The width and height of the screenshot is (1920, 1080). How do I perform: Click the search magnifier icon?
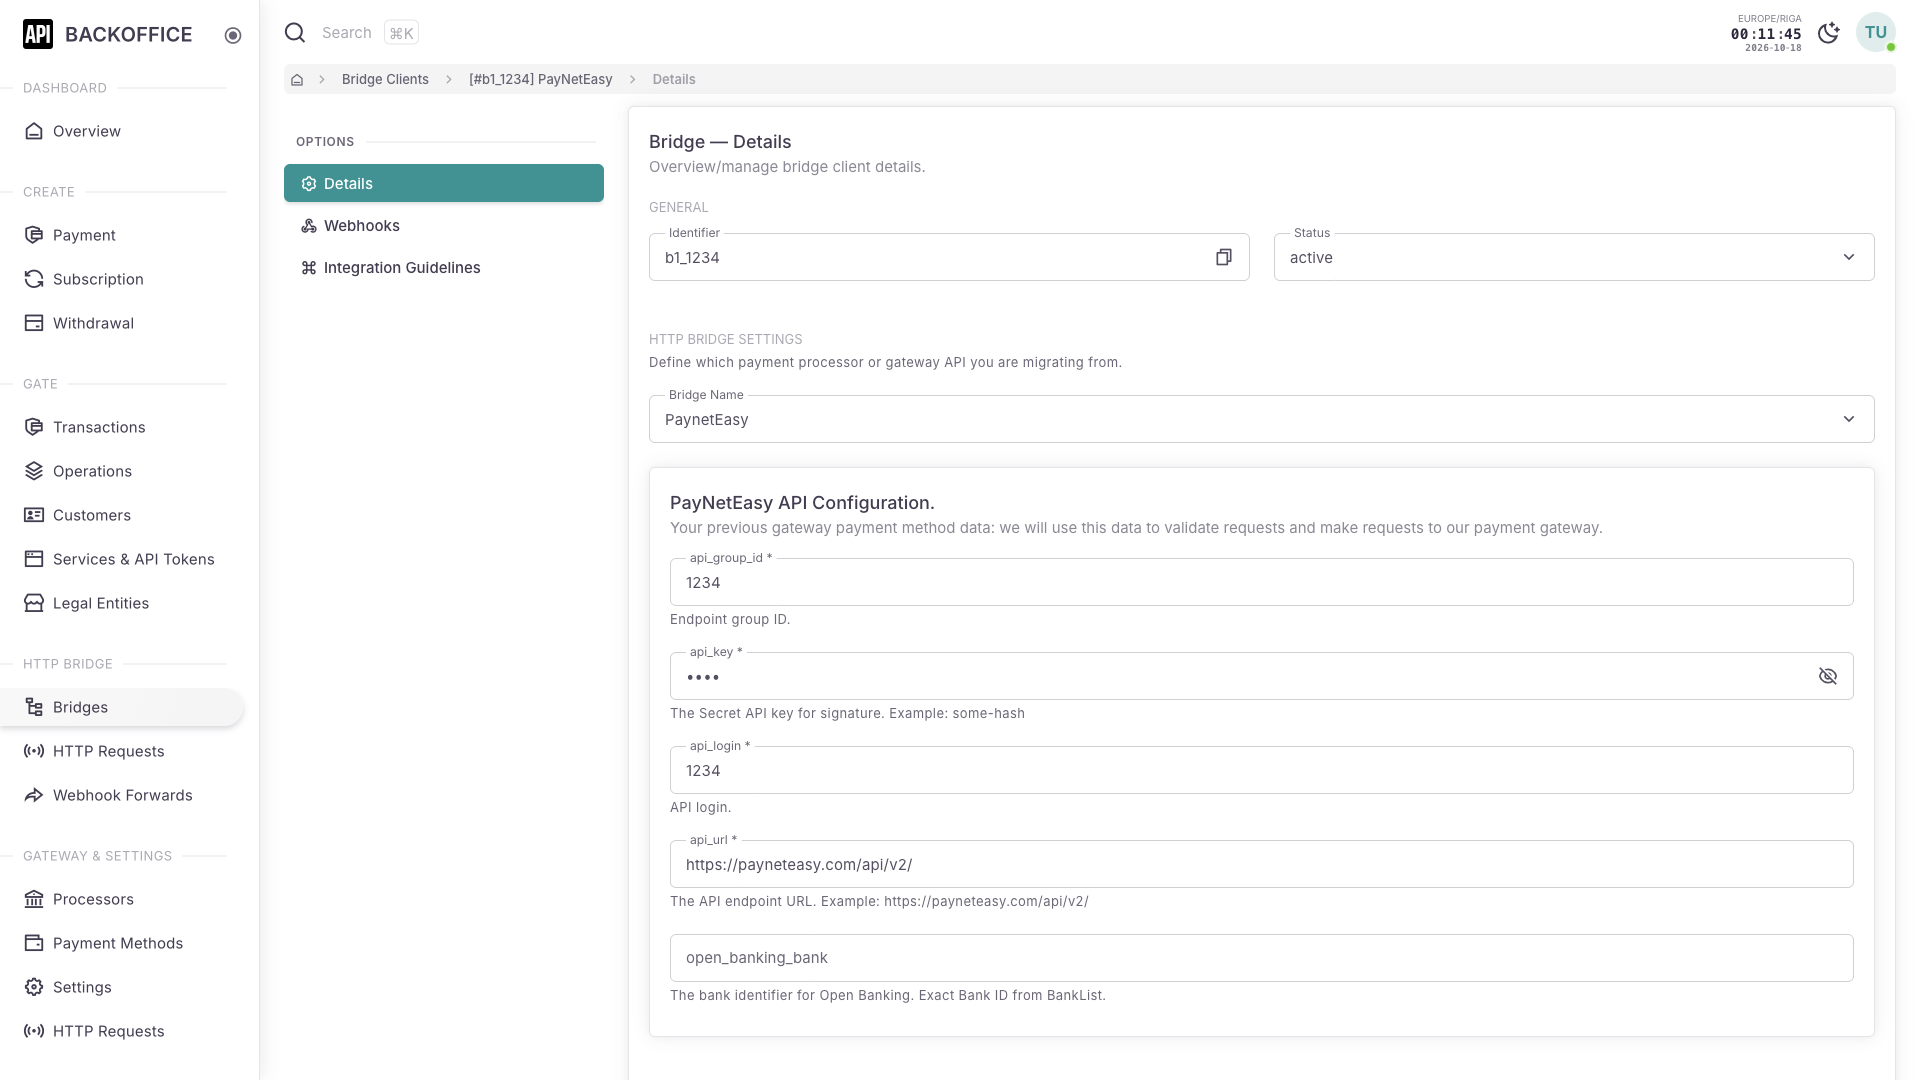click(295, 33)
